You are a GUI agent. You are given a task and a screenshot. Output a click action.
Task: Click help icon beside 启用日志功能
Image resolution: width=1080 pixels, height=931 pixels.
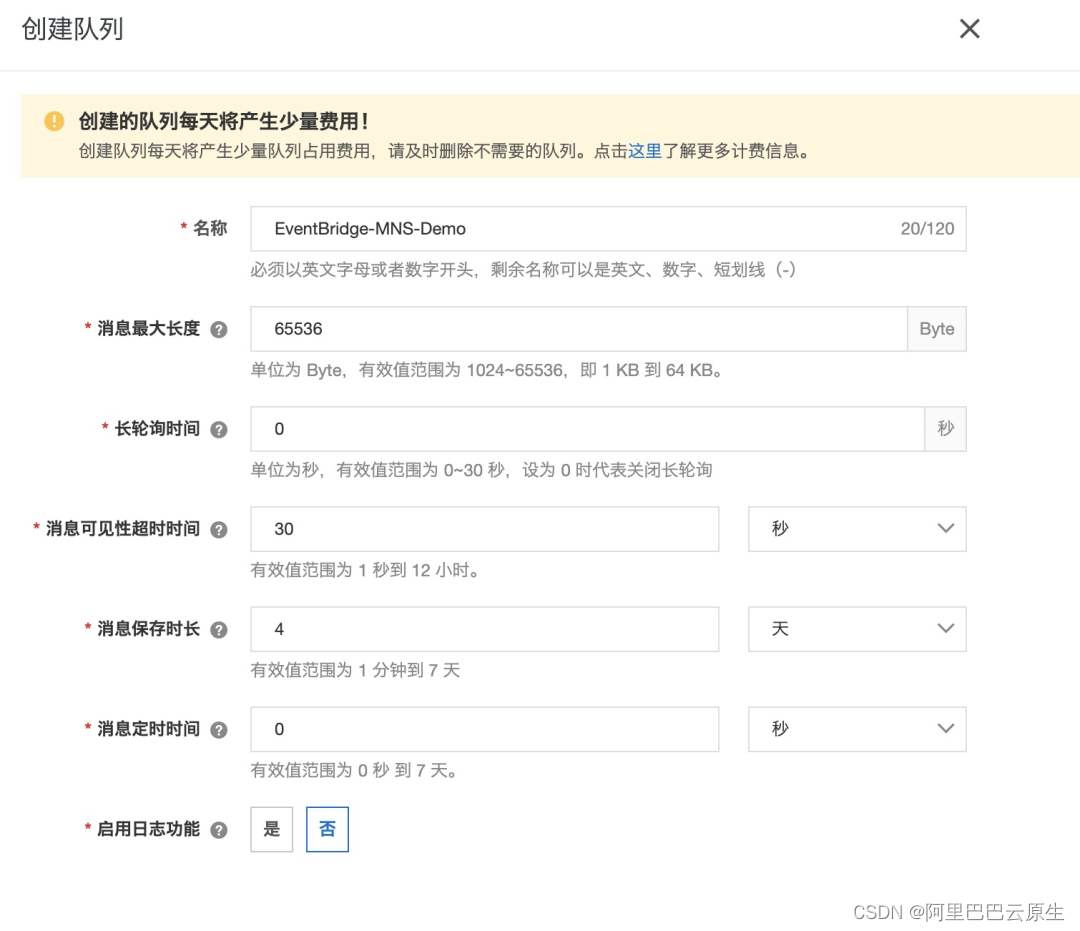(218, 830)
